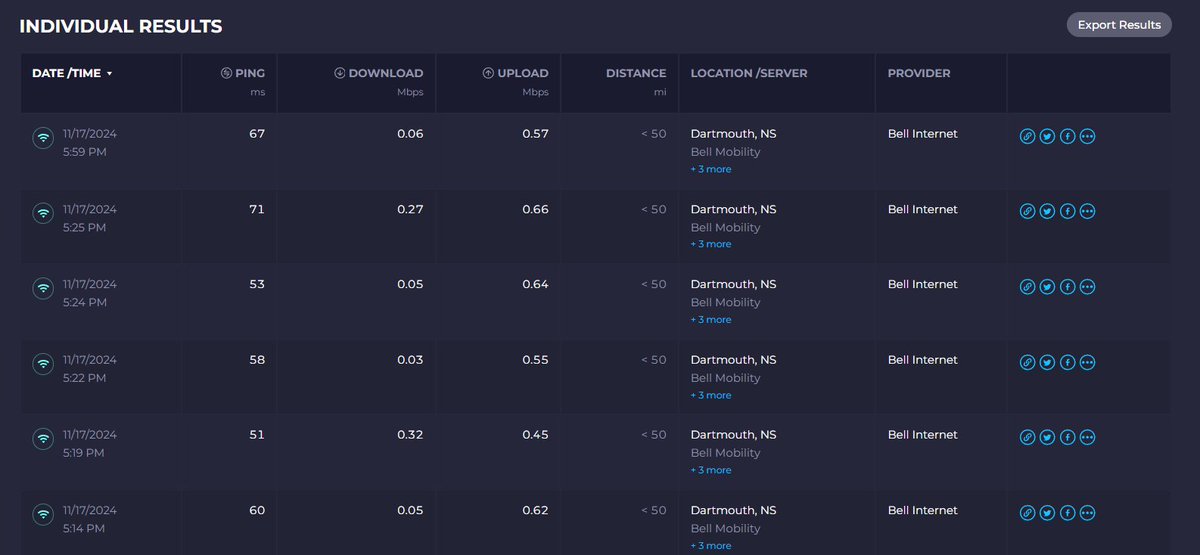
Task: Share 5:25 PM result on Twitter
Action: click(1047, 211)
